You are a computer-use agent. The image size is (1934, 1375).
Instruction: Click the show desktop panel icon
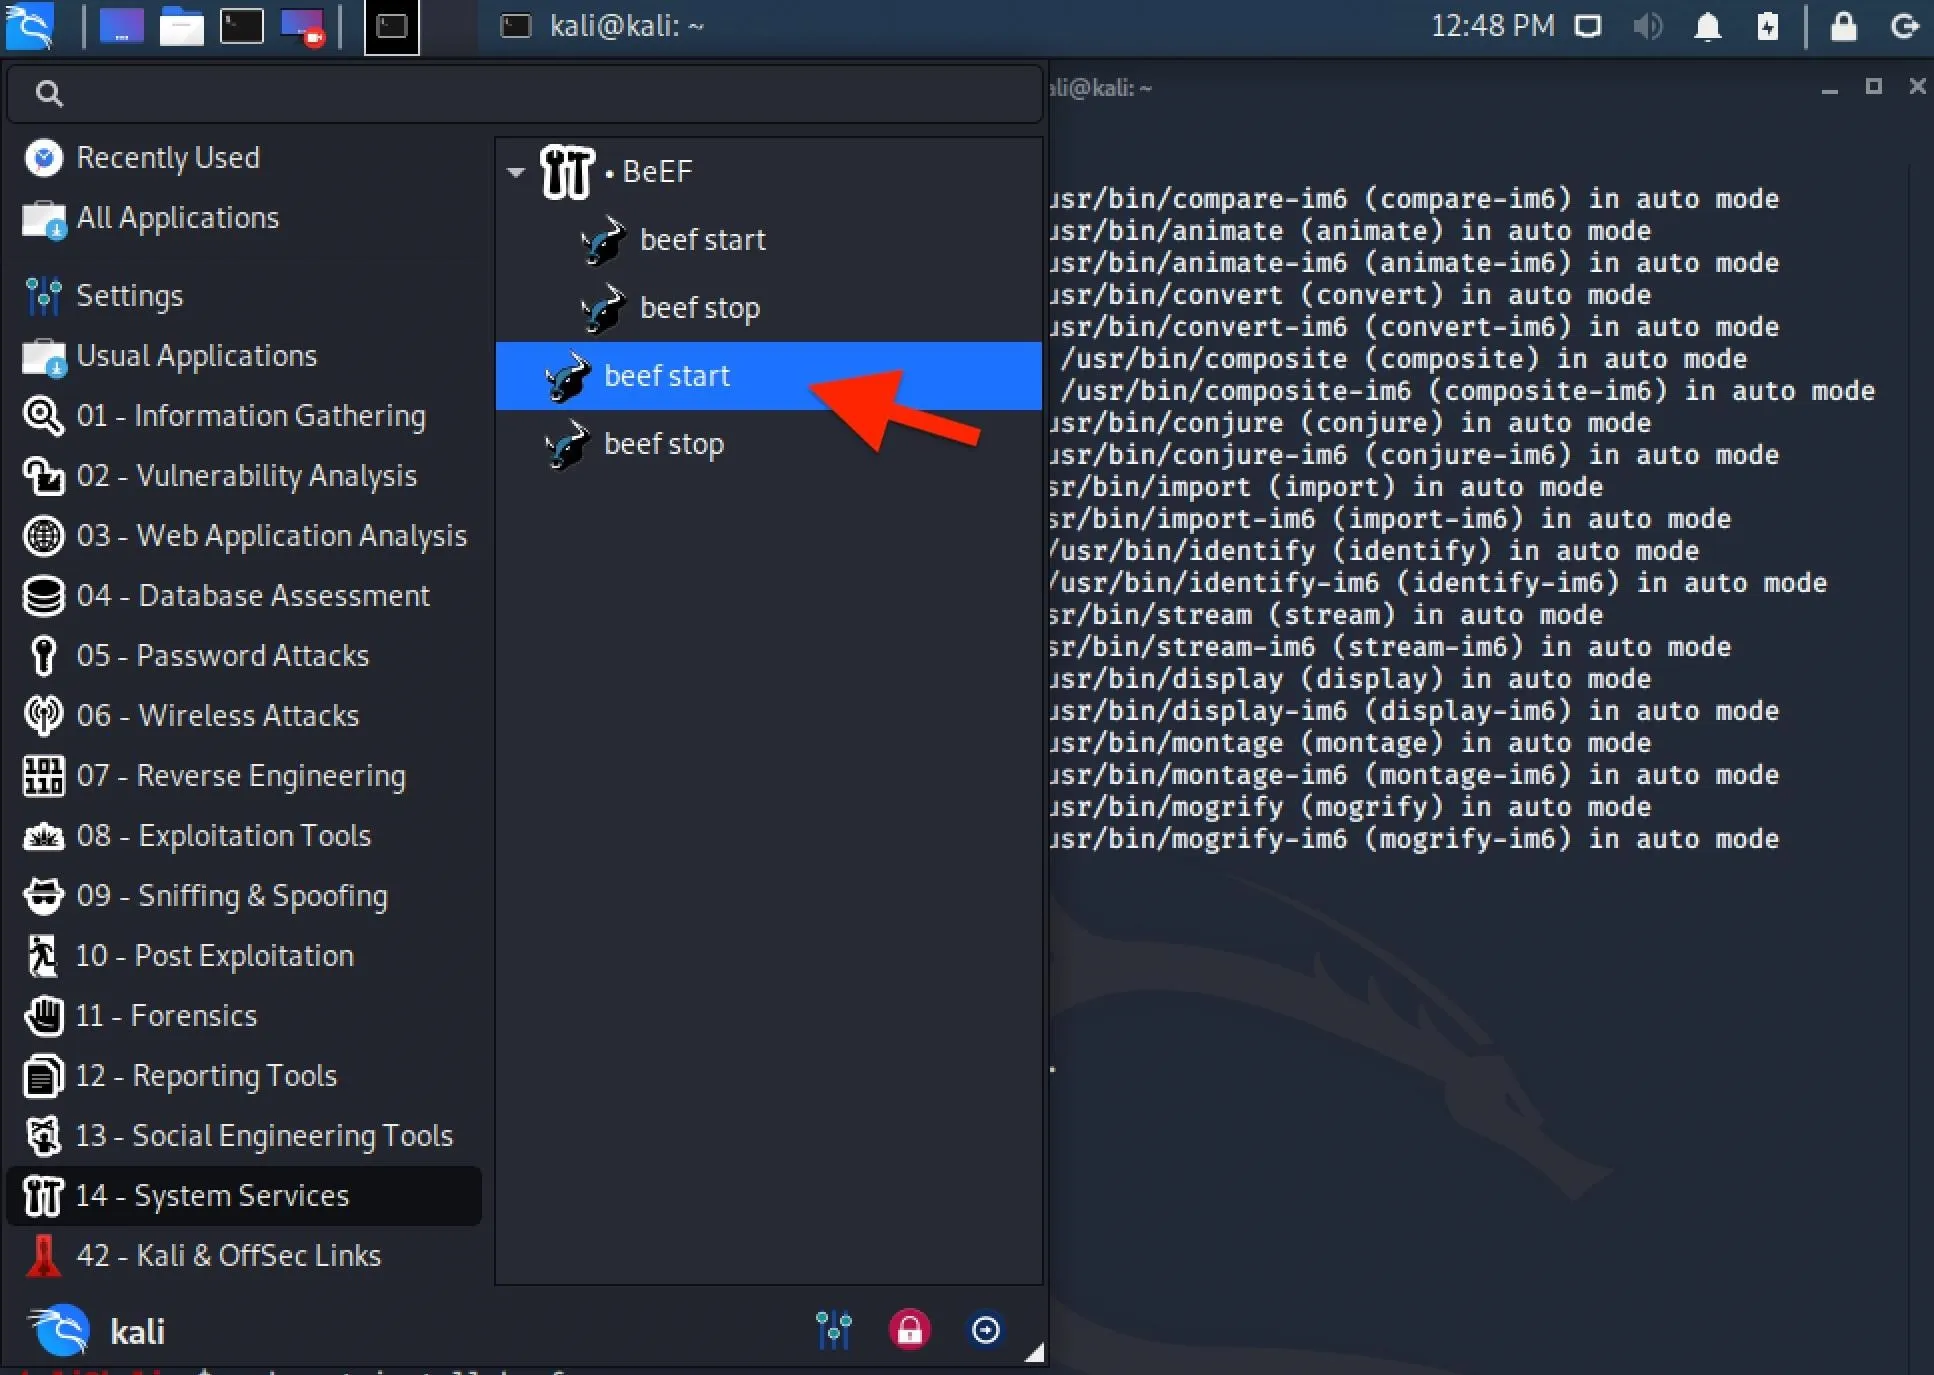(121, 26)
